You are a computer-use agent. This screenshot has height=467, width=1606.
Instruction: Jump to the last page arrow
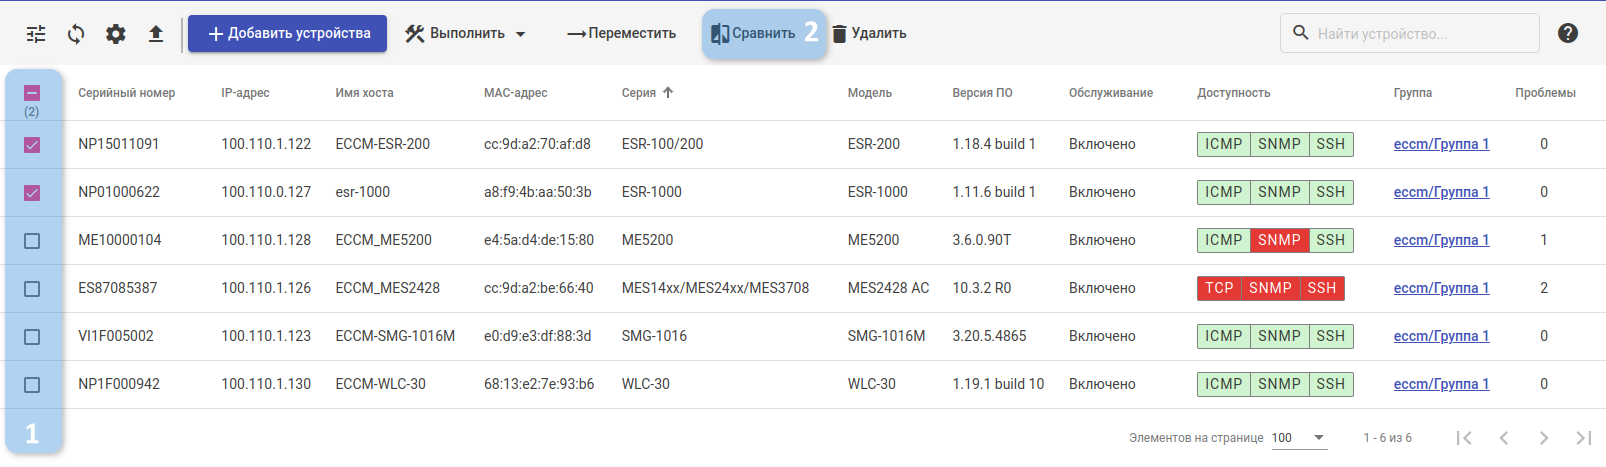[x=1583, y=438]
